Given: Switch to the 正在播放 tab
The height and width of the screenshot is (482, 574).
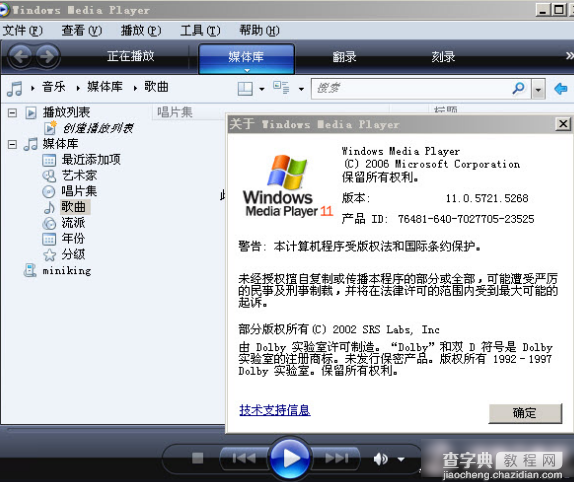Looking at the screenshot, I should point(130,56).
